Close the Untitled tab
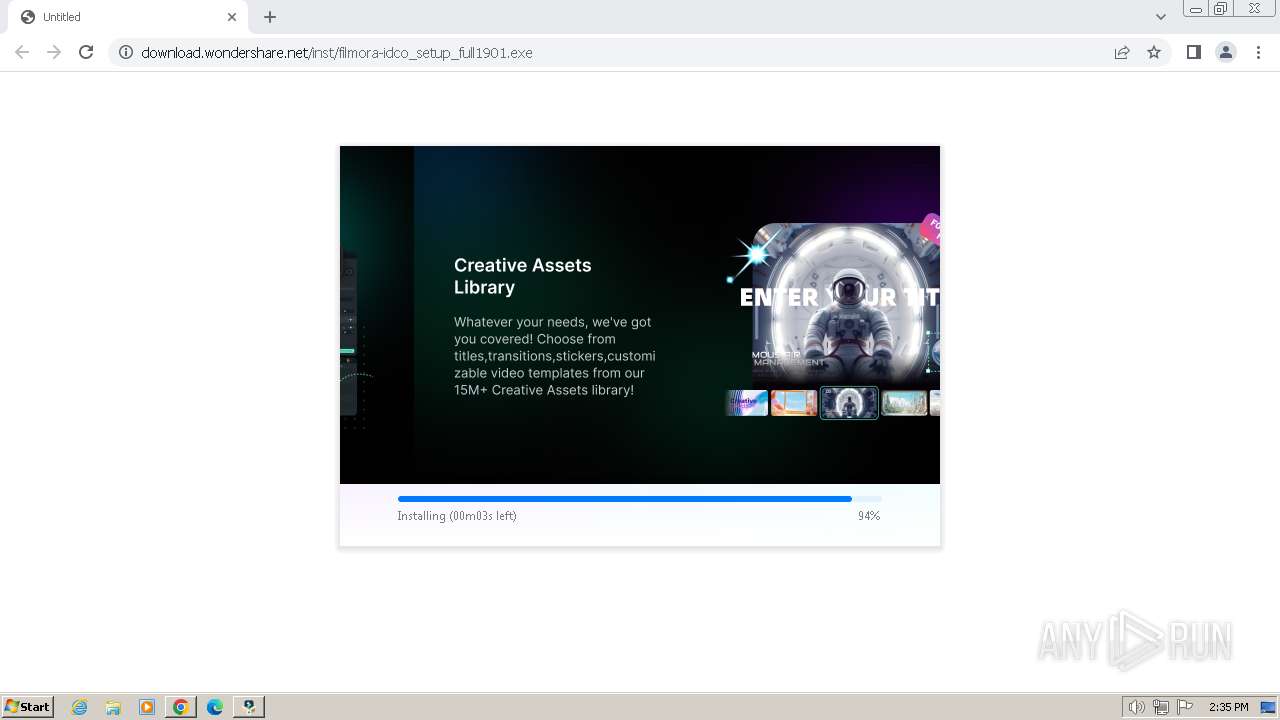 point(232,17)
